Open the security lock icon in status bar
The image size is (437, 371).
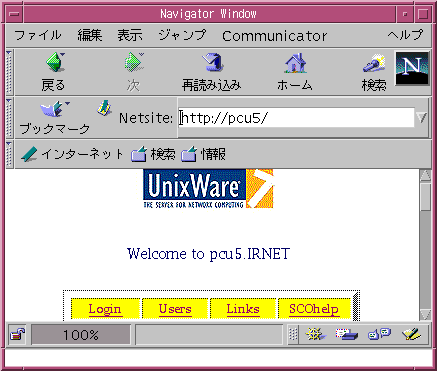point(17,334)
